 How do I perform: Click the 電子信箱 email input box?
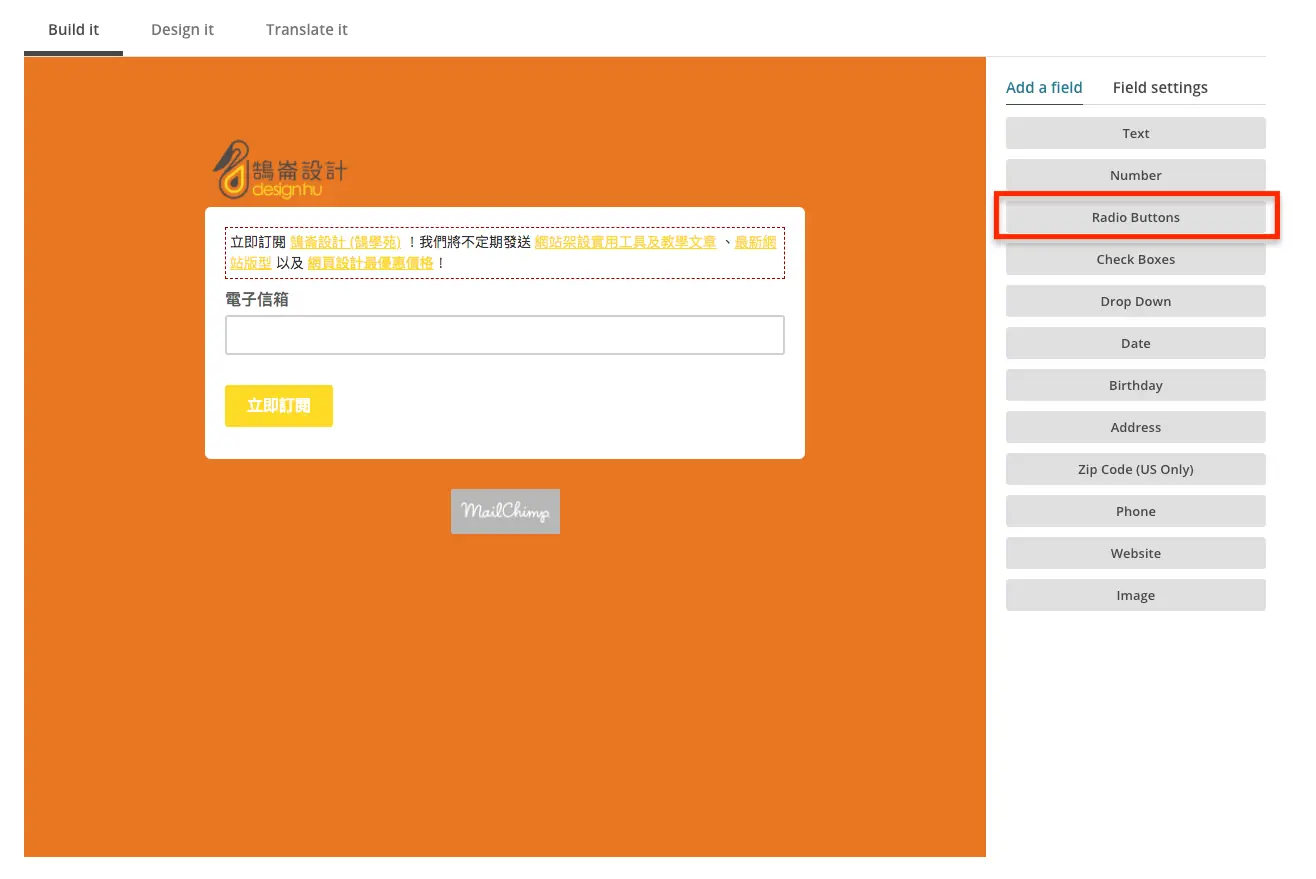pos(504,335)
